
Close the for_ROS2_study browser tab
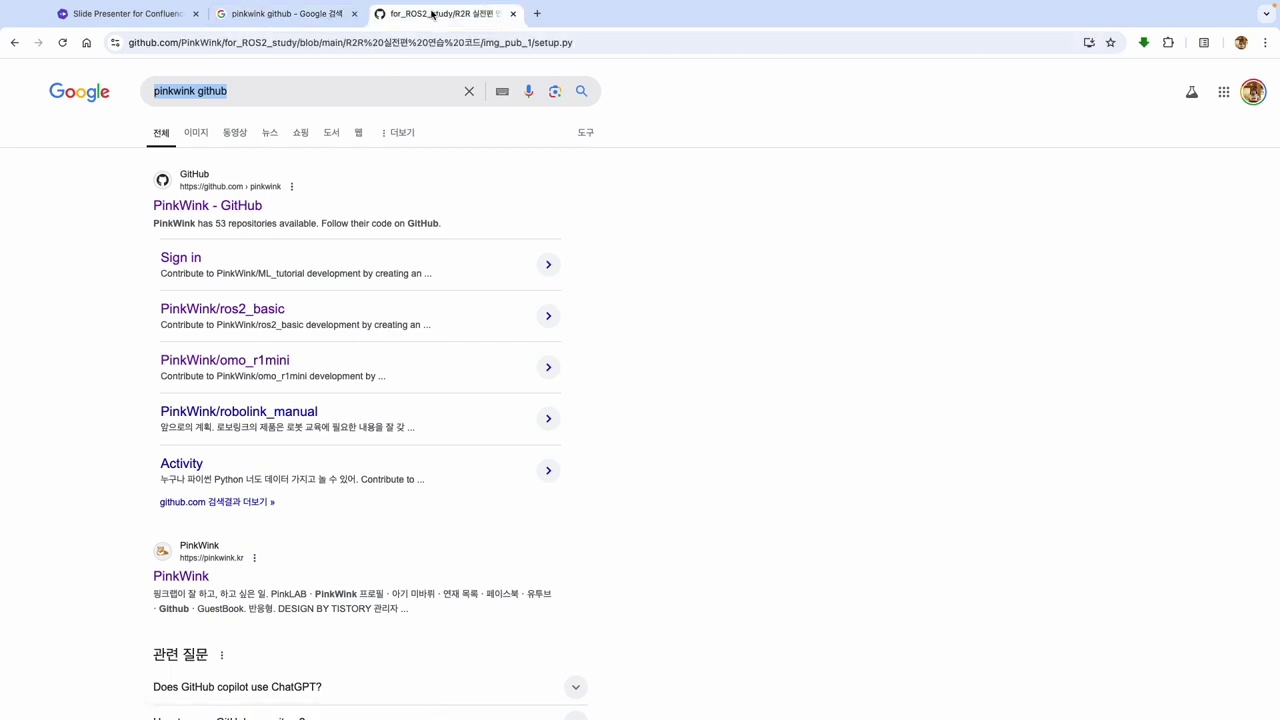(513, 14)
